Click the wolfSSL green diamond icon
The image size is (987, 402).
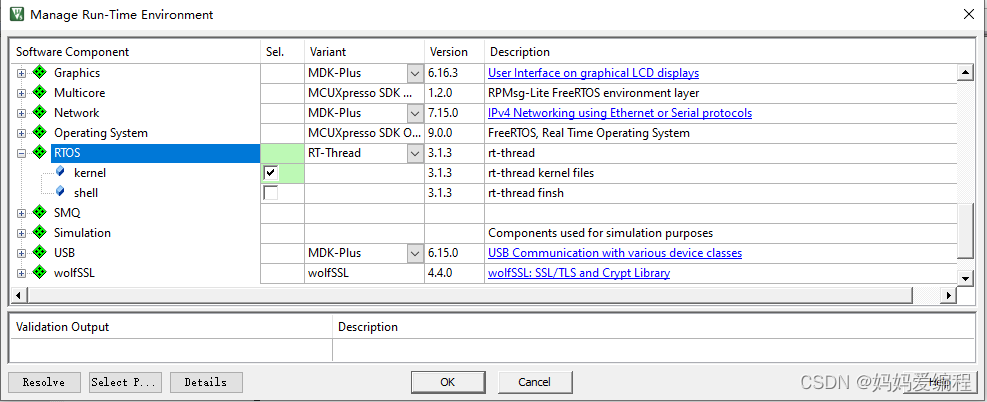click(40, 272)
